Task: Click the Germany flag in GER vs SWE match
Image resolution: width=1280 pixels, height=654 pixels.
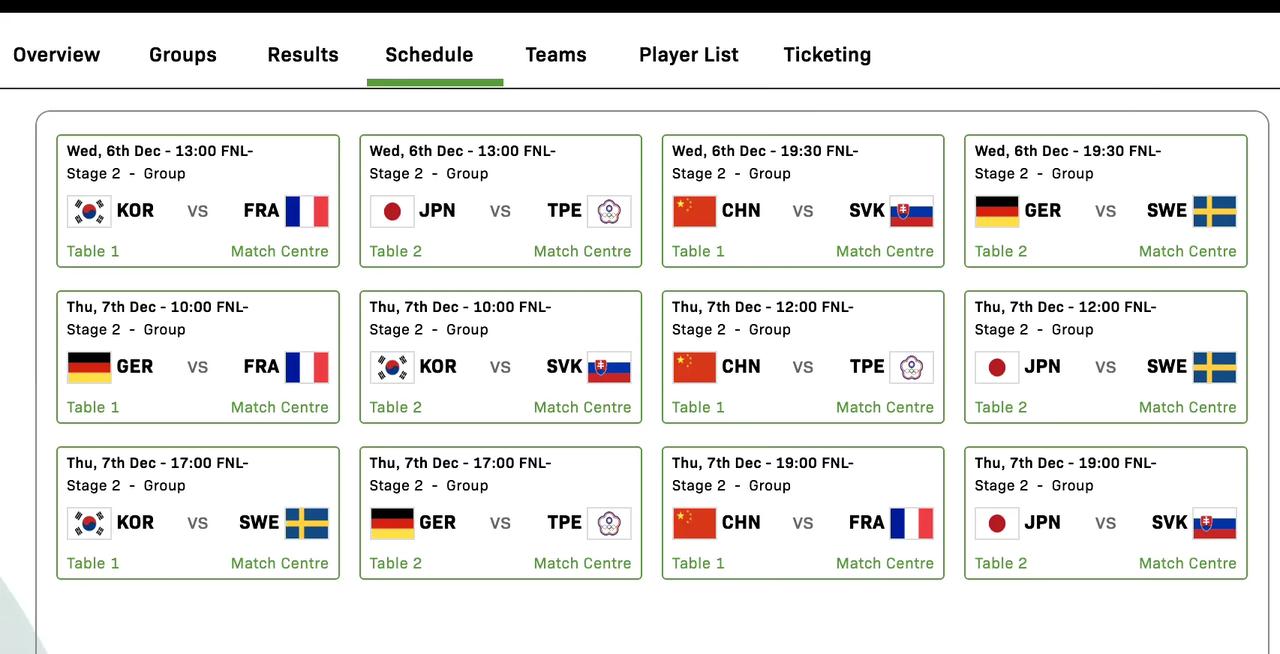Action: point(997,211)
